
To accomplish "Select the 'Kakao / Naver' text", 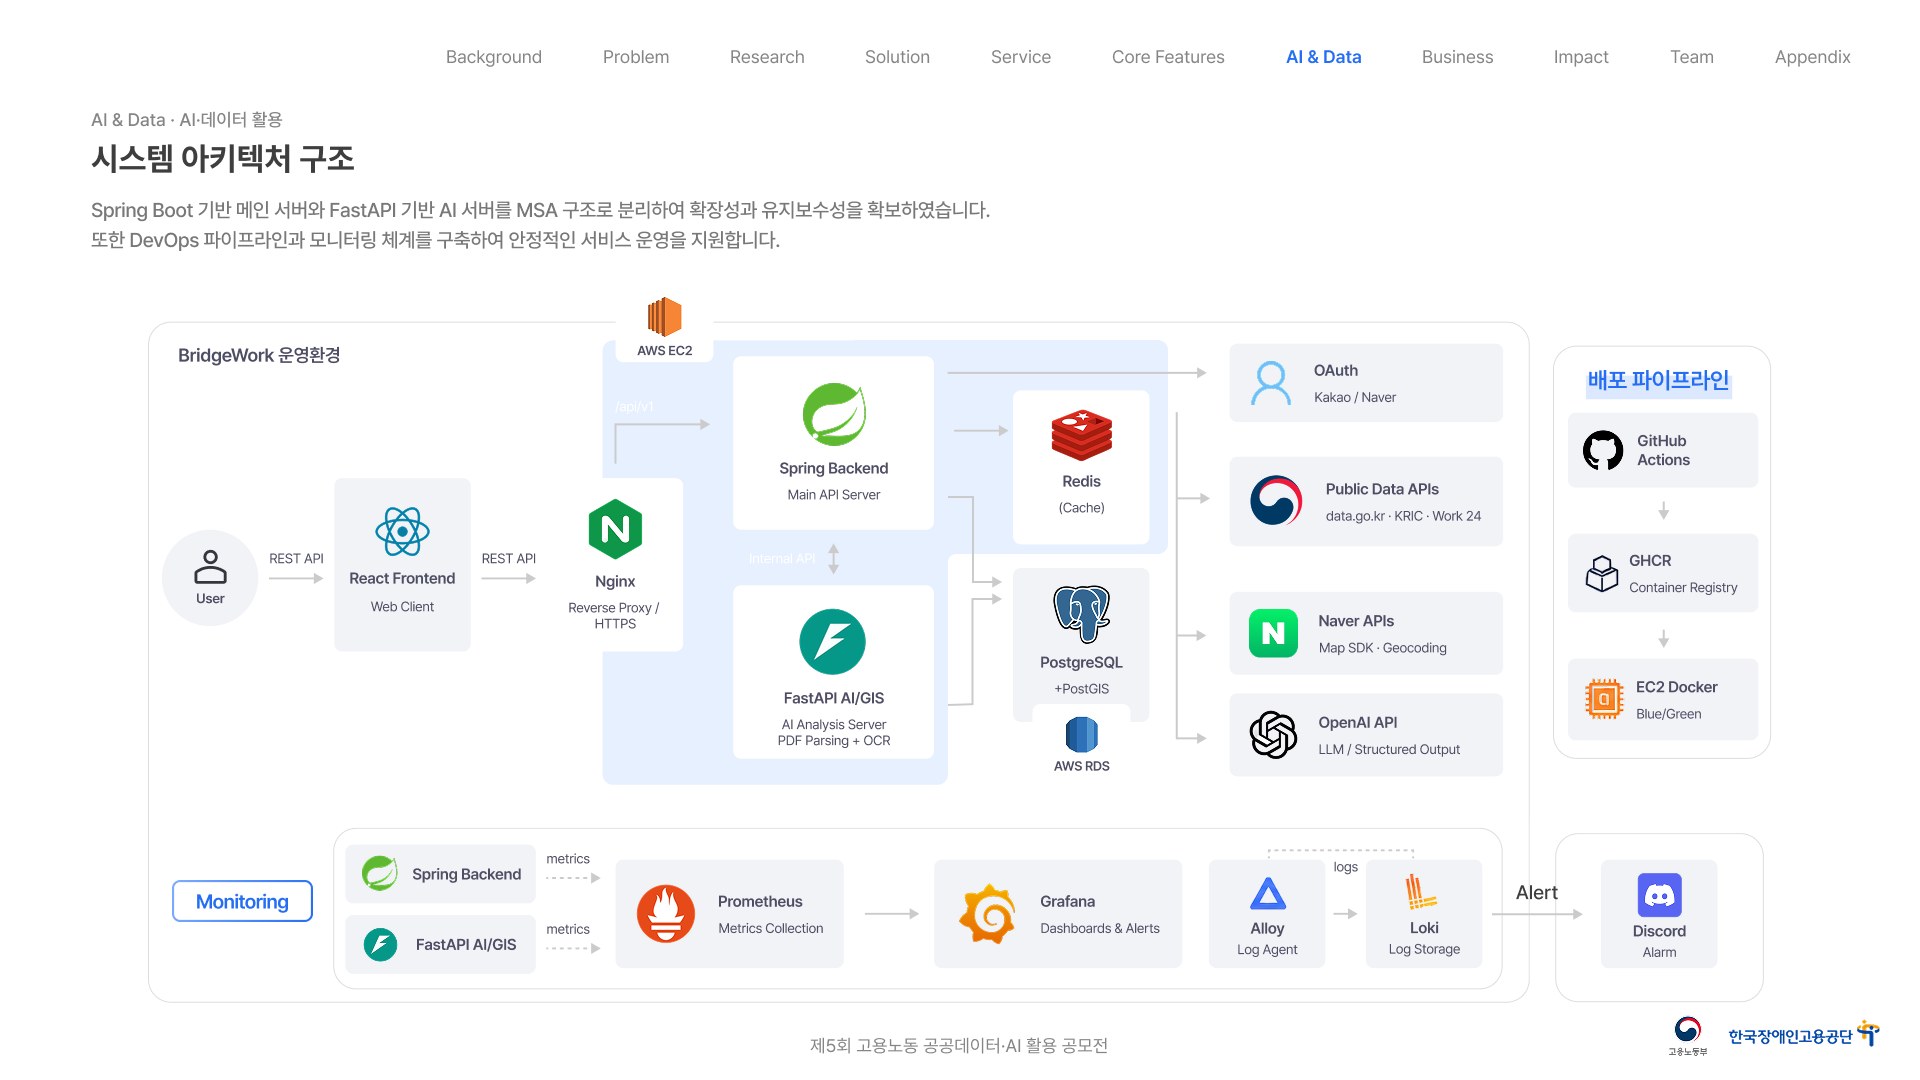I will (1355, 397).
